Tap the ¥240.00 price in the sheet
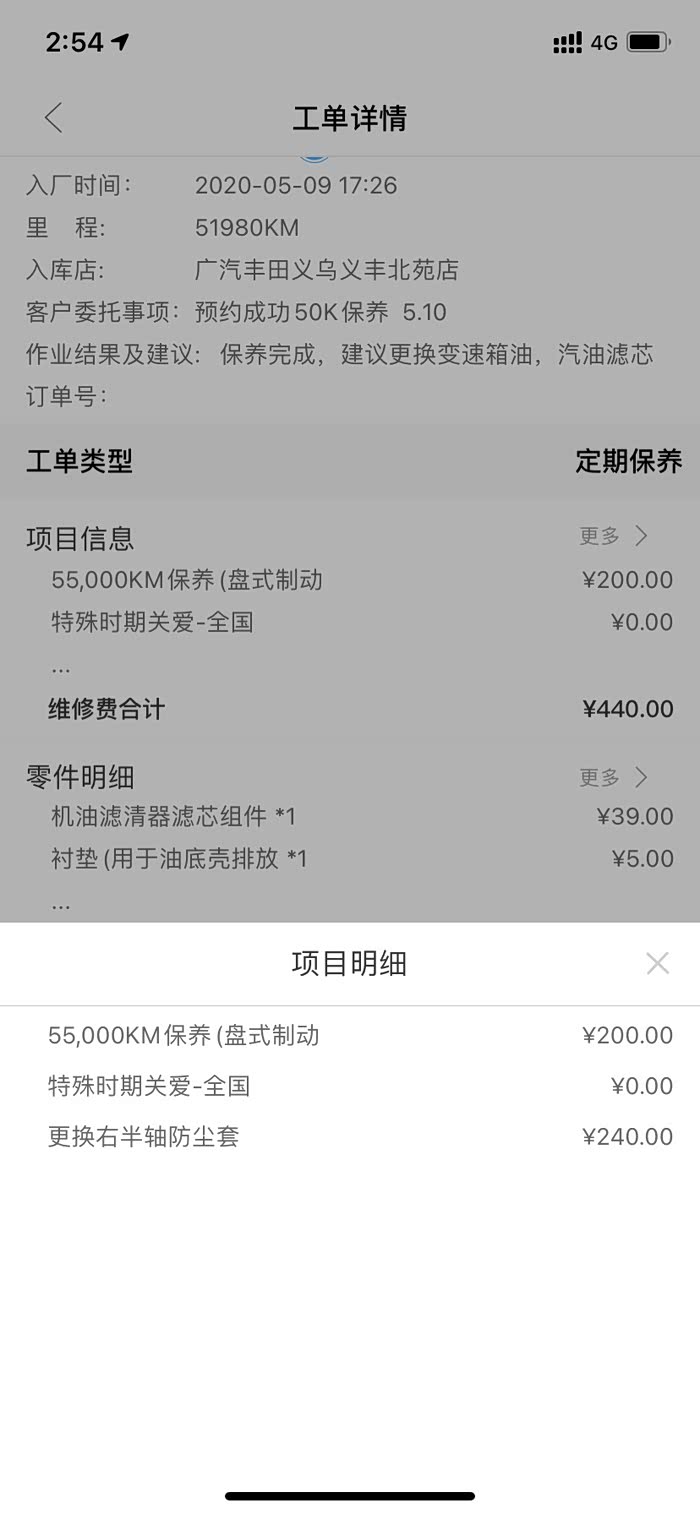Image resolution: width=700 pixels, height=1514 pixels. [627, 1137]
